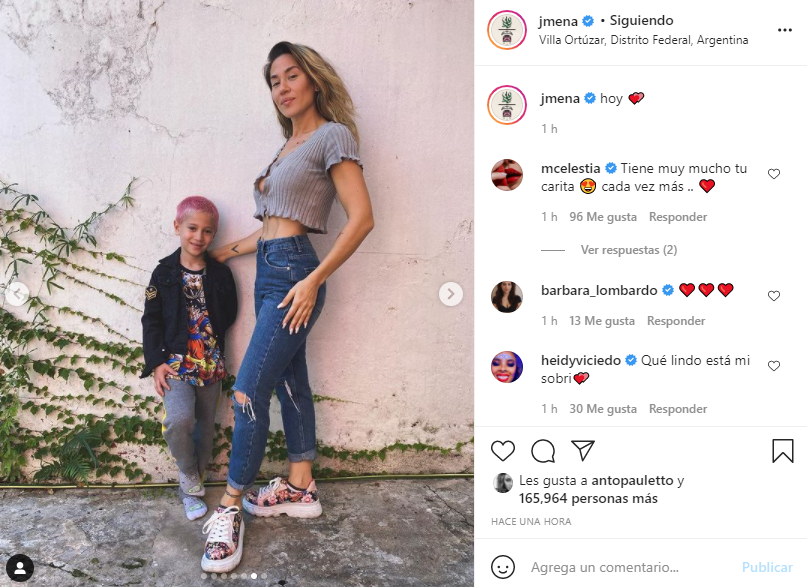807x587 pixels.
Task: Share post via paper plane icon
Action: [583, 450]
